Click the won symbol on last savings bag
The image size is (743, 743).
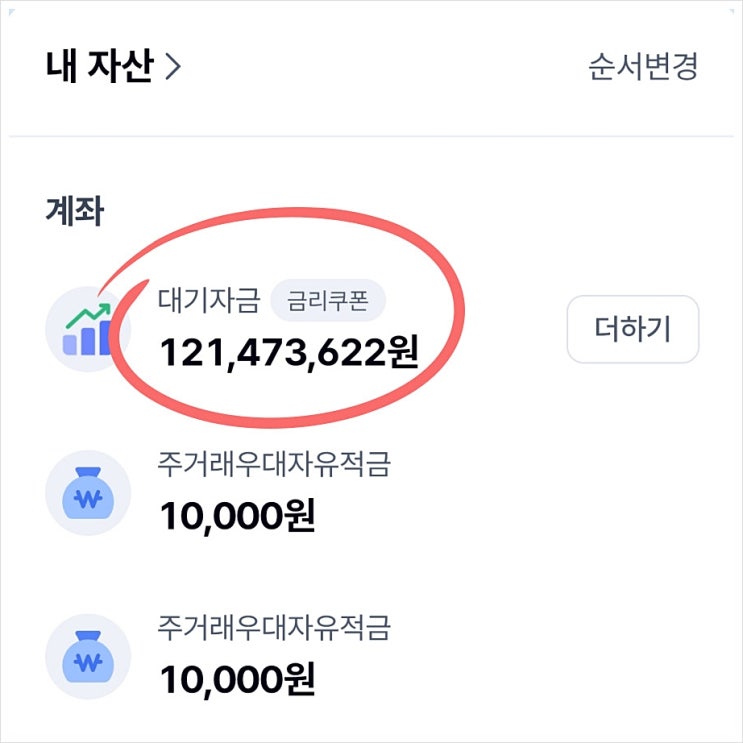point(90,665)
